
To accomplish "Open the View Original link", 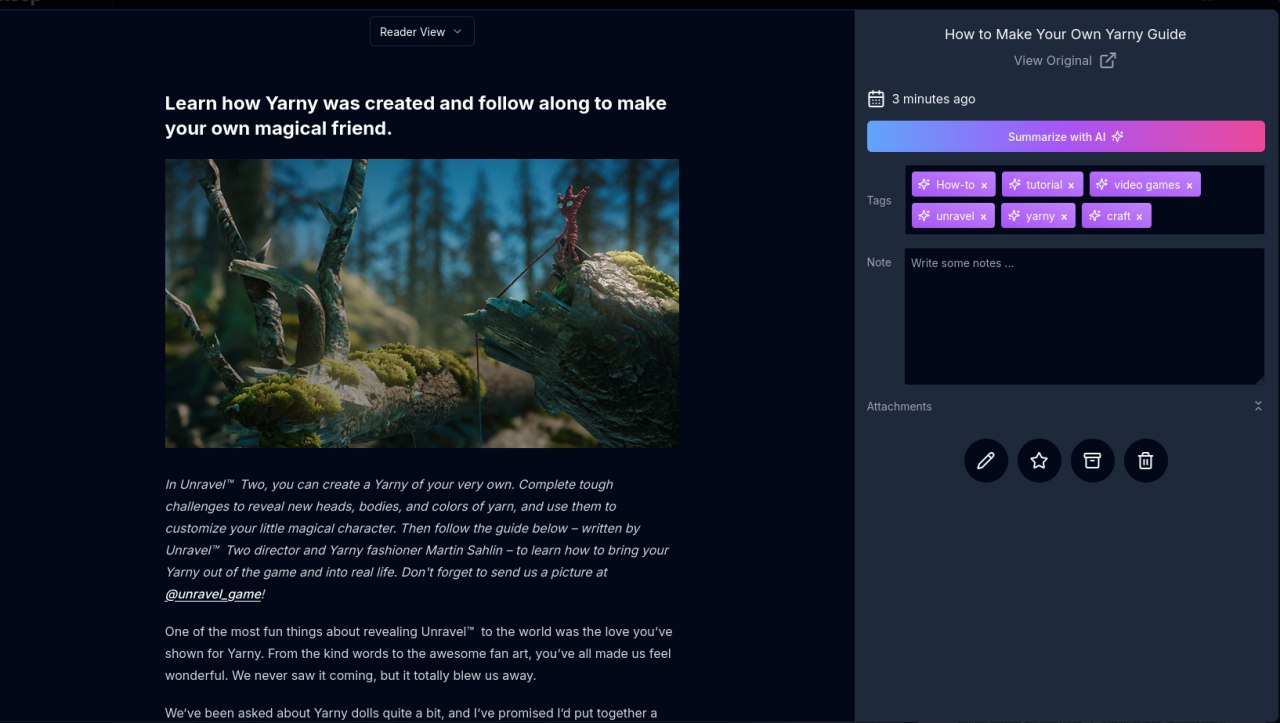I will 1064,60.
